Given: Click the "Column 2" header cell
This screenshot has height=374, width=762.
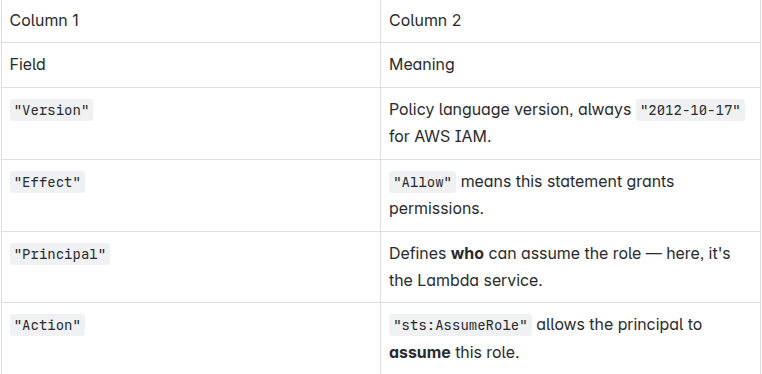Looking at the screenshot, I should tap(571, 21).
